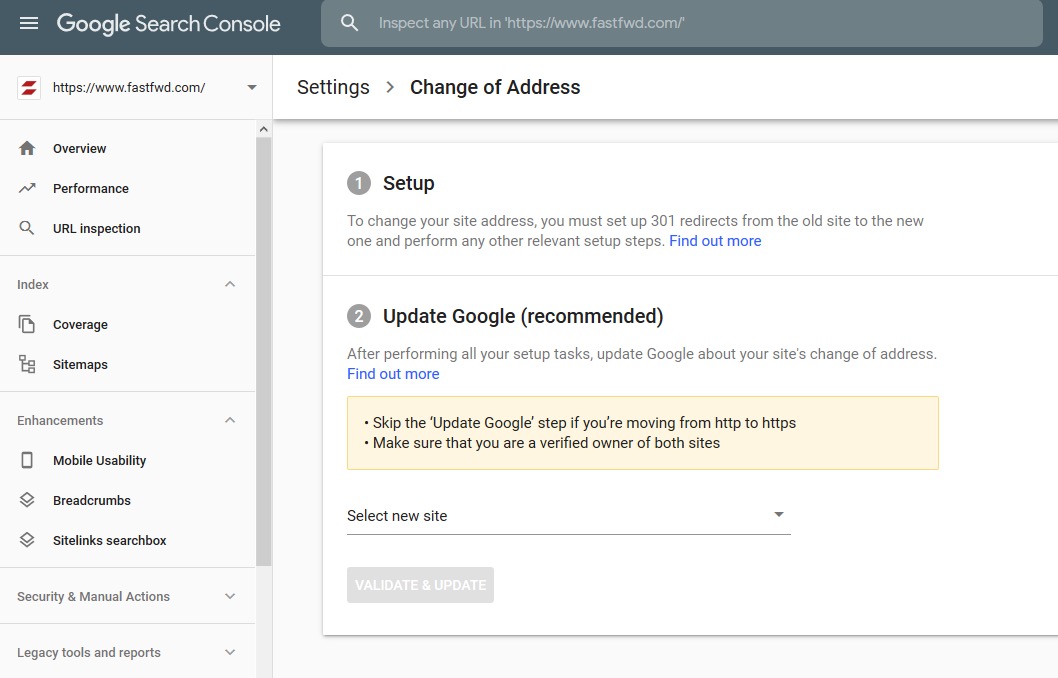Click the URL inspection magnifier icon
1058x678 pixels.
pyautogui.click(x=27, y=228)
